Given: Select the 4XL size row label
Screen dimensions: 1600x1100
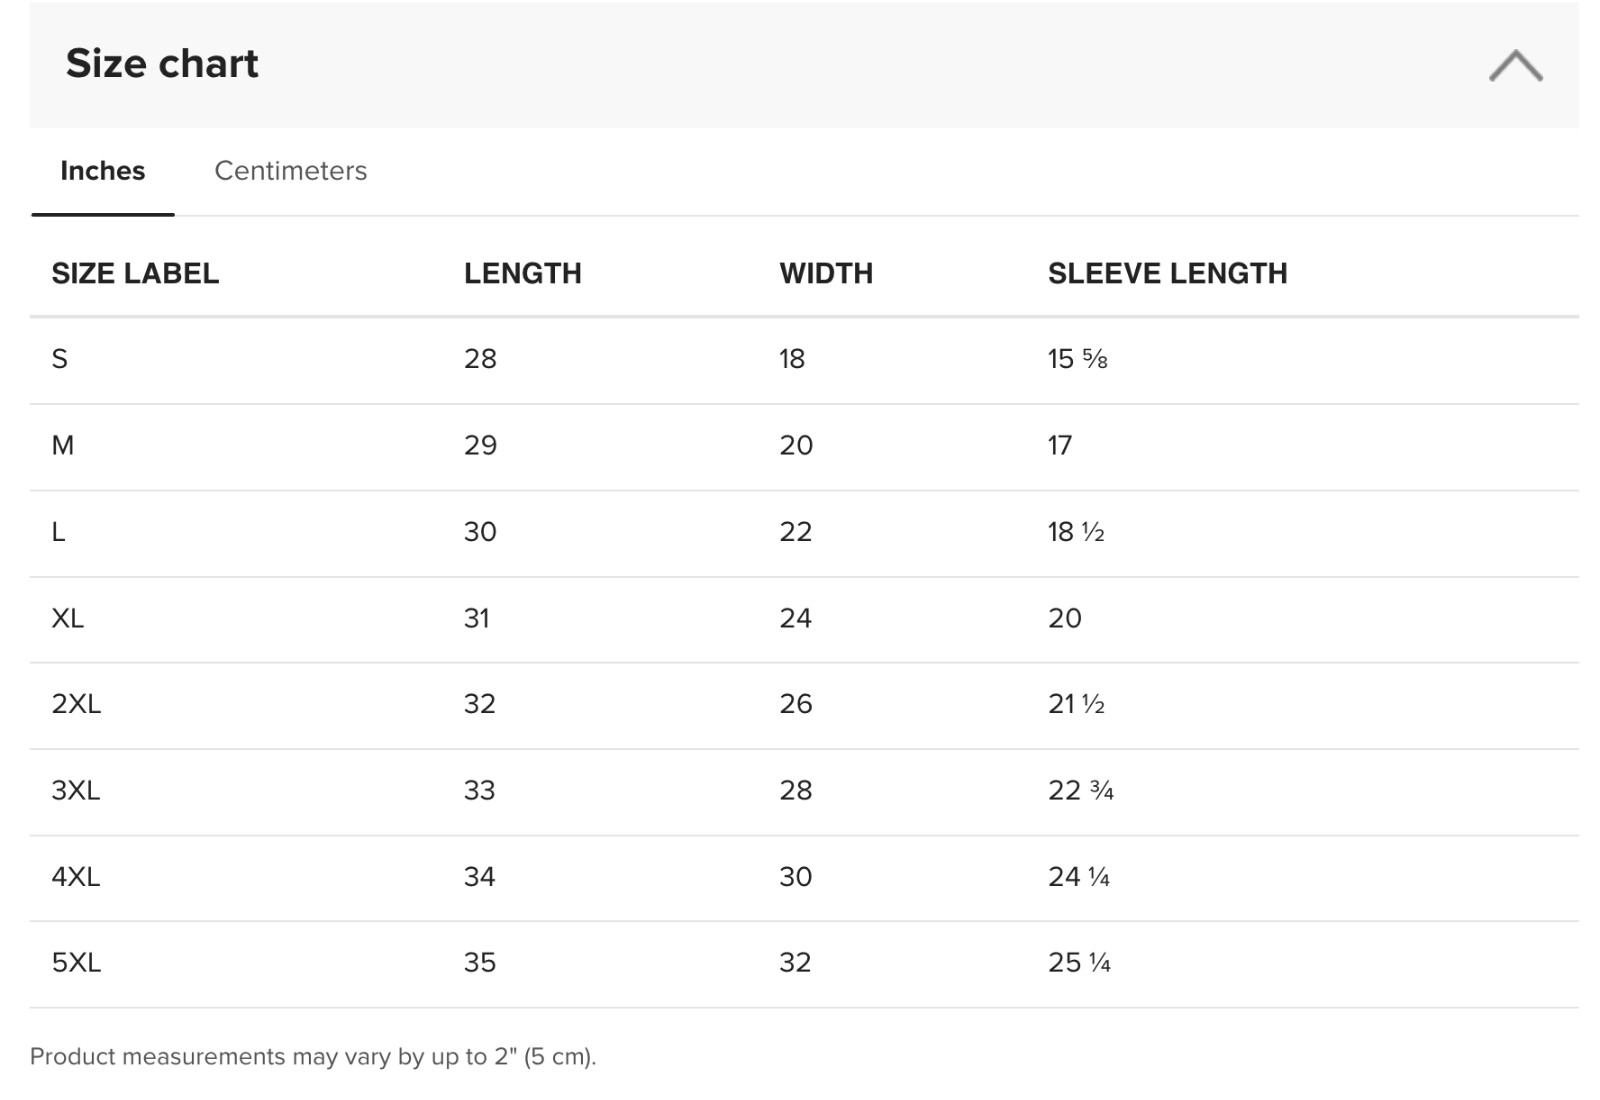Looking at the screenshot, I should point(76,877).
